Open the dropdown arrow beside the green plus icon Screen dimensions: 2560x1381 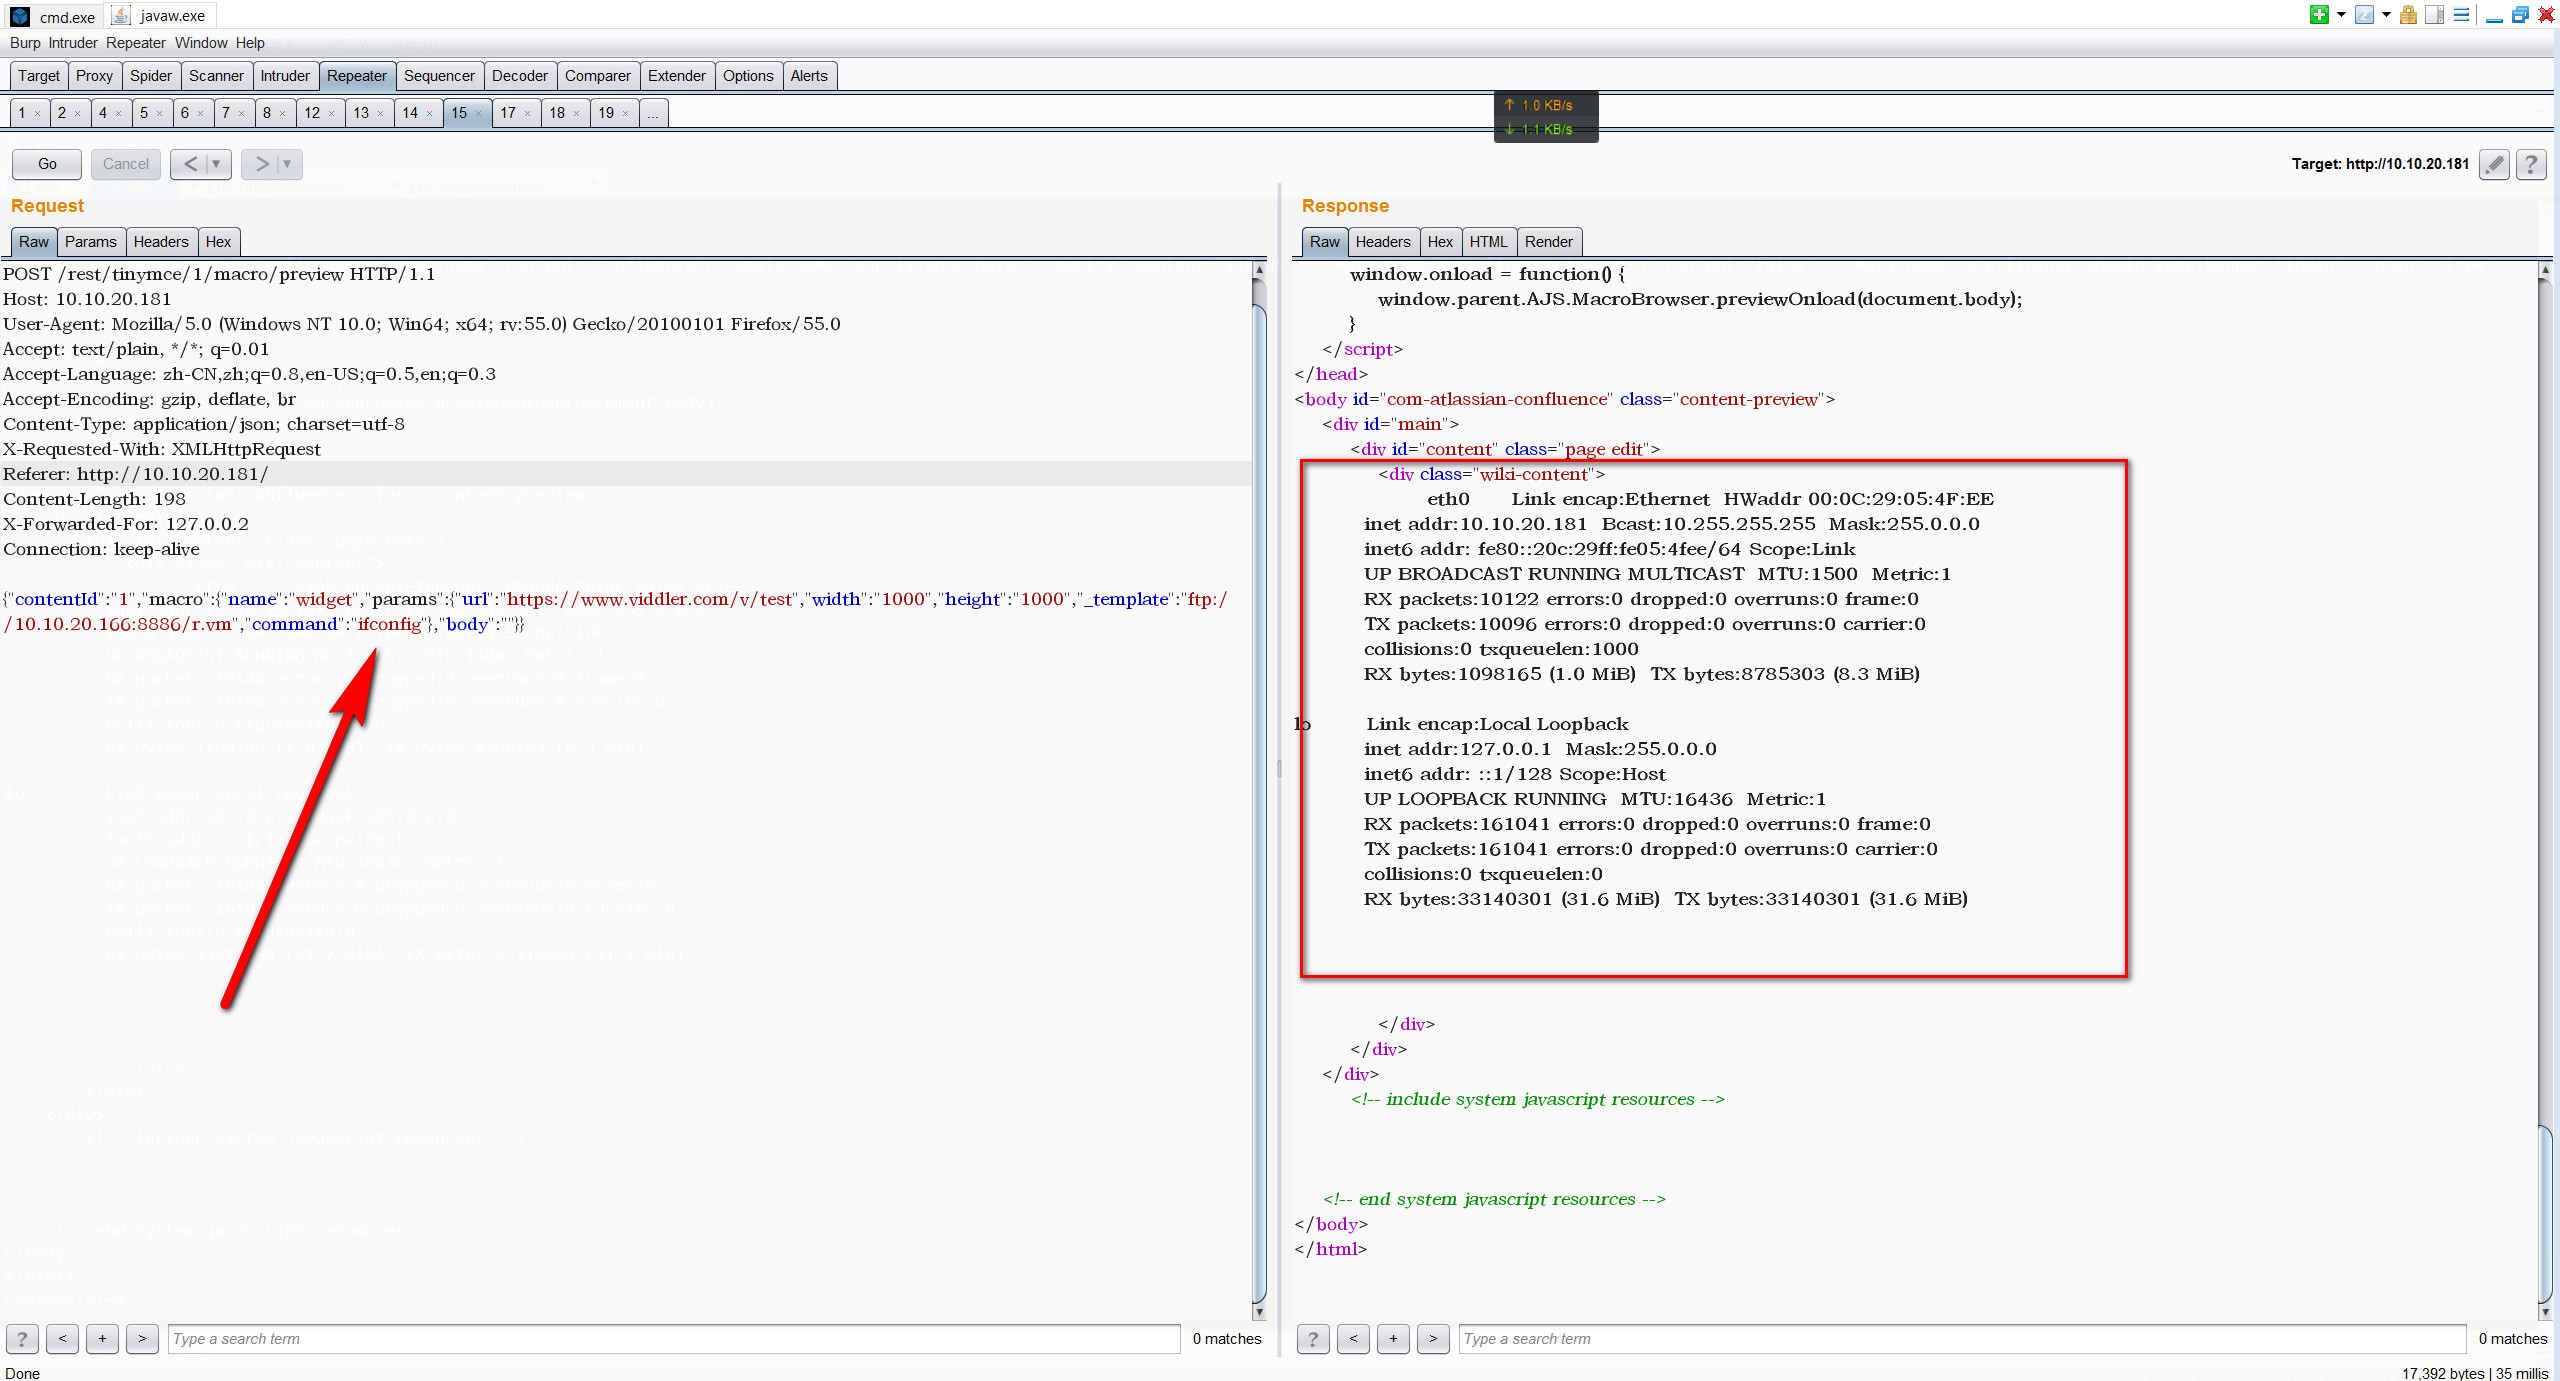point(2340,15)
